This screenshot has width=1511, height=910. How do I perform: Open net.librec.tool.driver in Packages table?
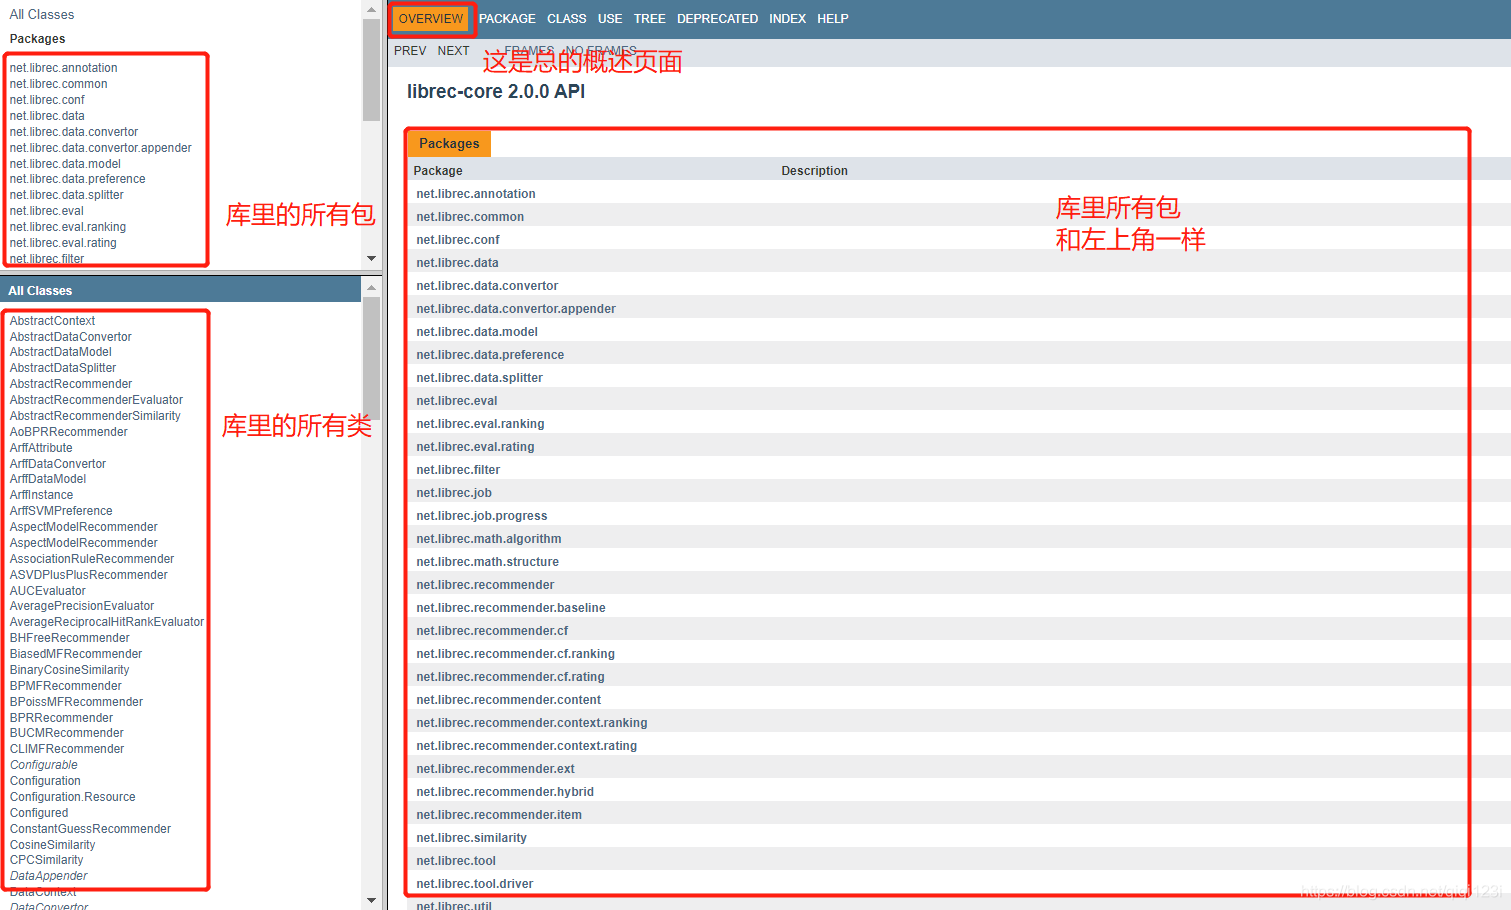475,884
